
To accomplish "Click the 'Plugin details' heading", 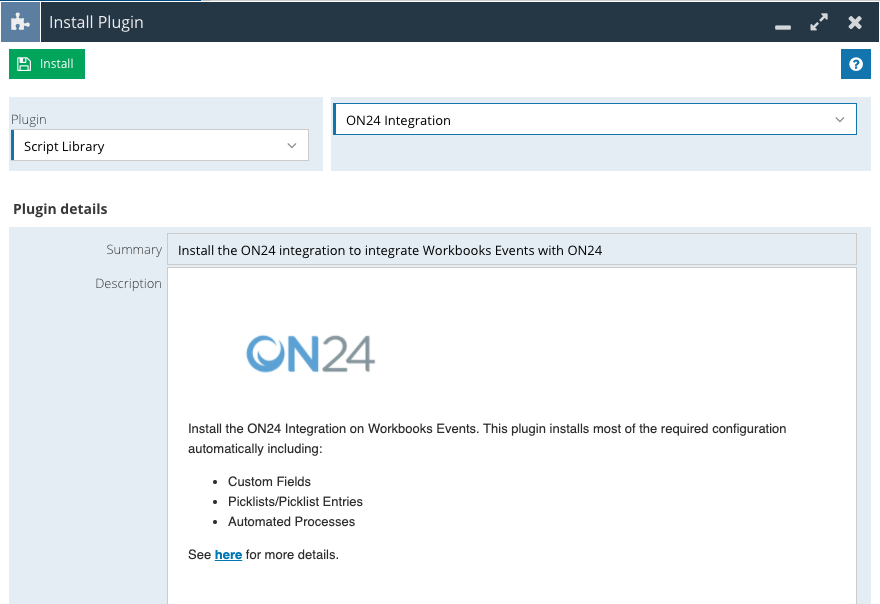I will 60,209.
